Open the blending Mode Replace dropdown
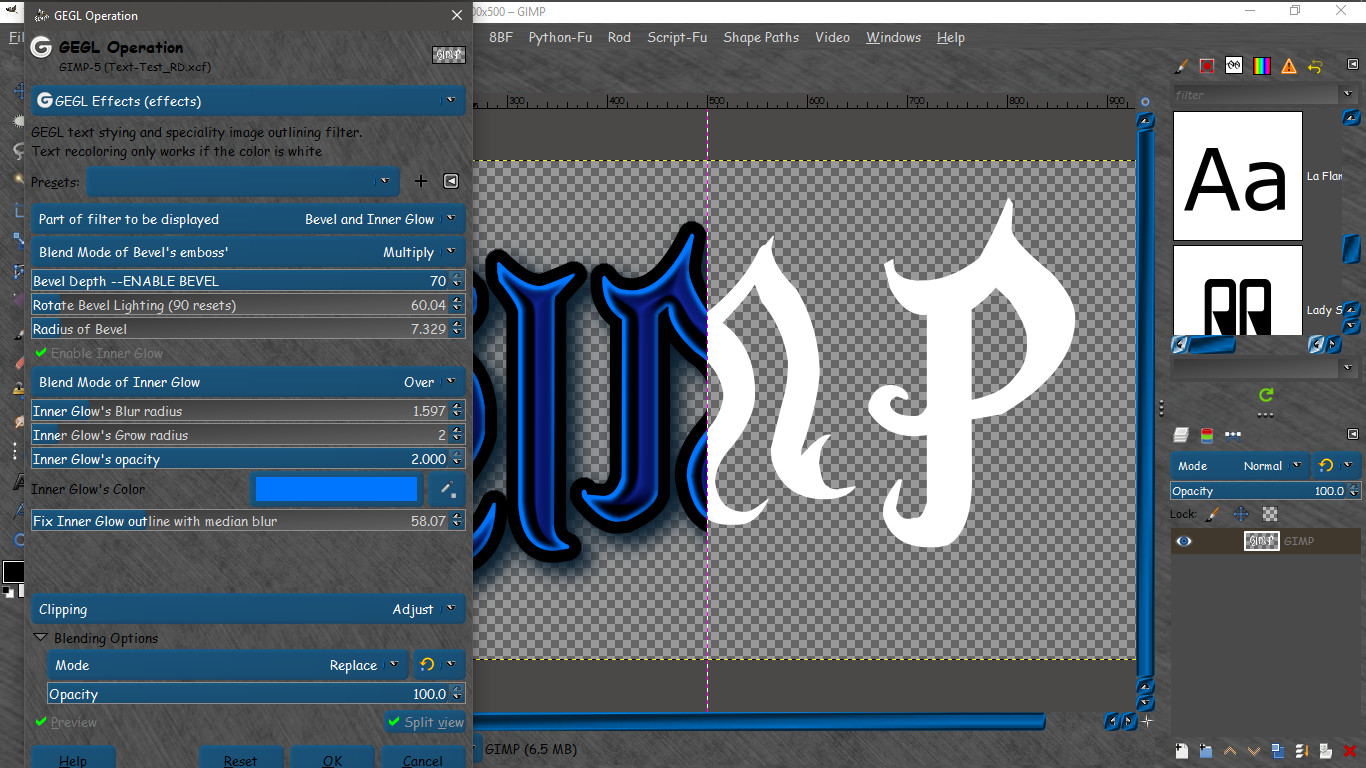 pos(229,665)
